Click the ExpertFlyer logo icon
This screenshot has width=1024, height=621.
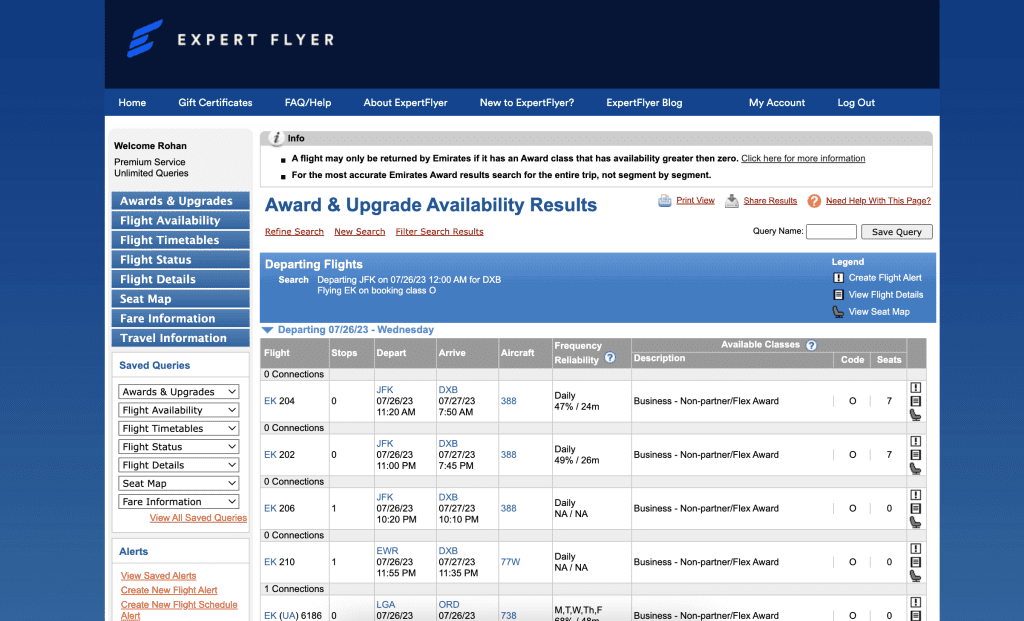144,39
